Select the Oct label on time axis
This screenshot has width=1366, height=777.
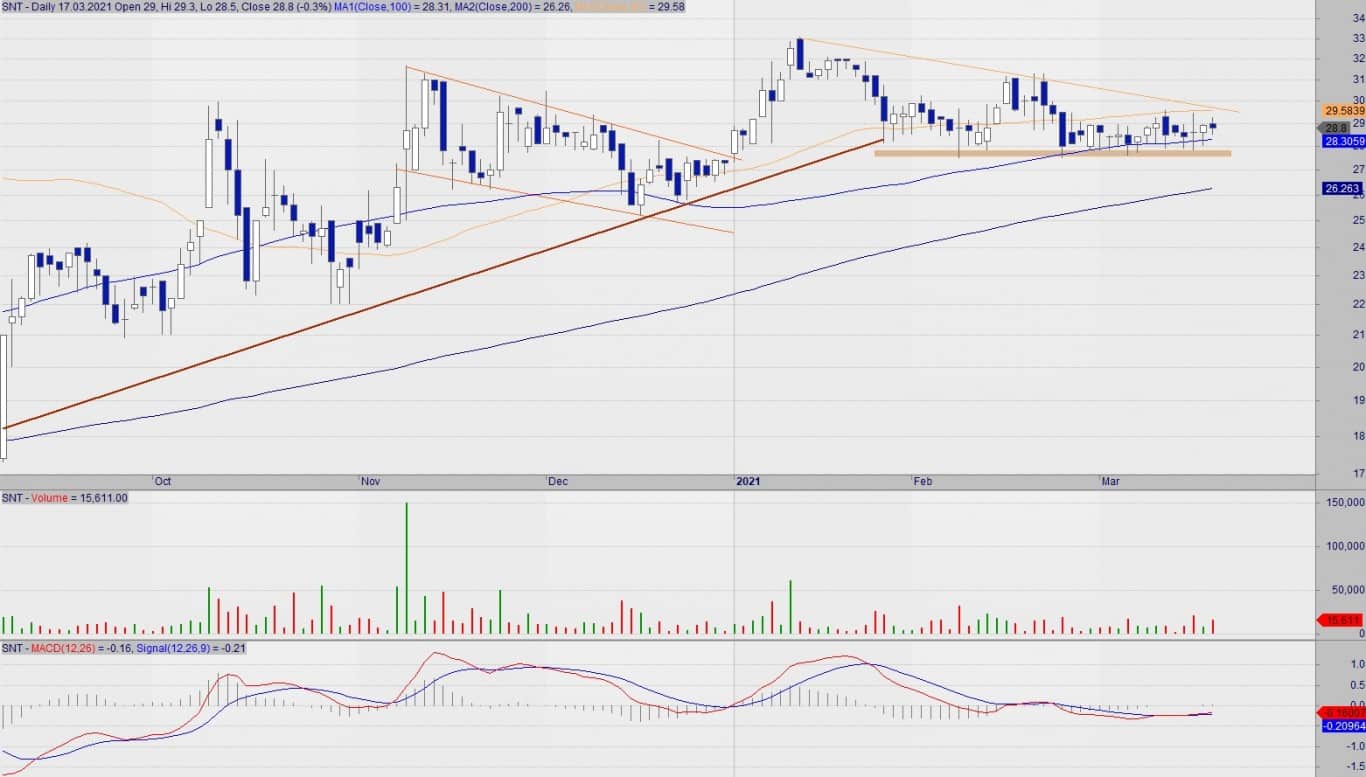162,482
